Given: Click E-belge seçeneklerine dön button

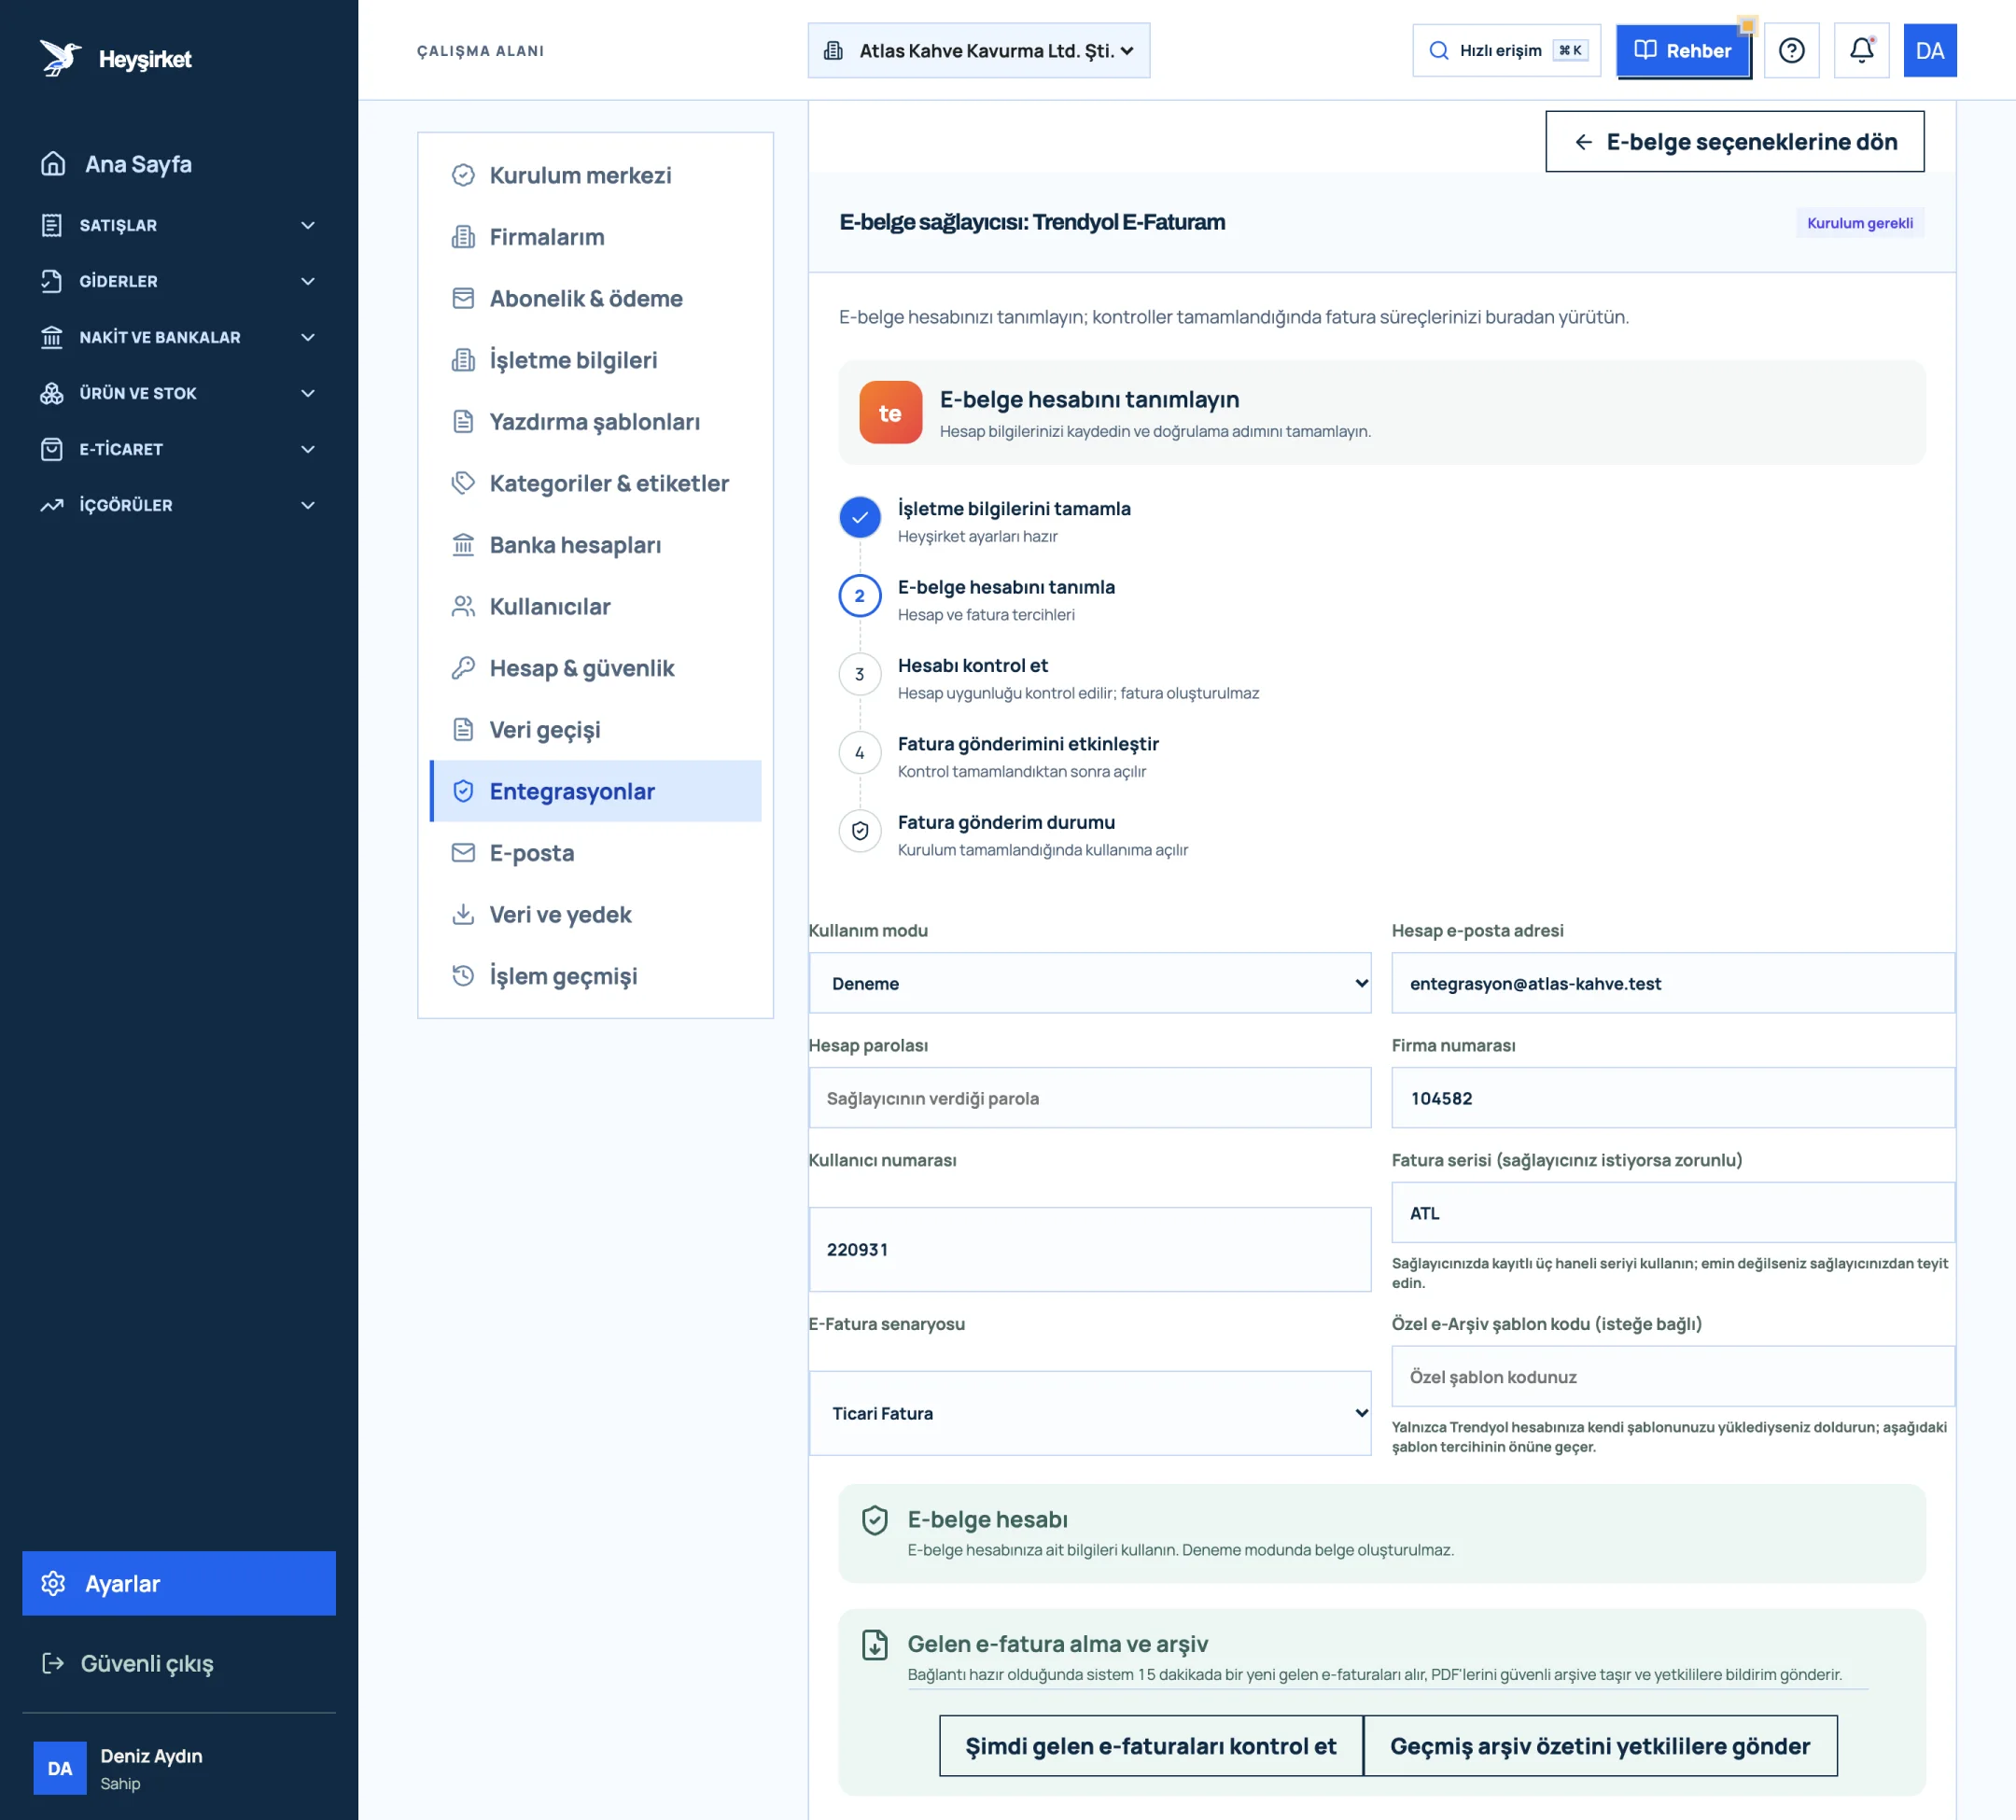Looking at the screenshot, I should (1734, 141).
